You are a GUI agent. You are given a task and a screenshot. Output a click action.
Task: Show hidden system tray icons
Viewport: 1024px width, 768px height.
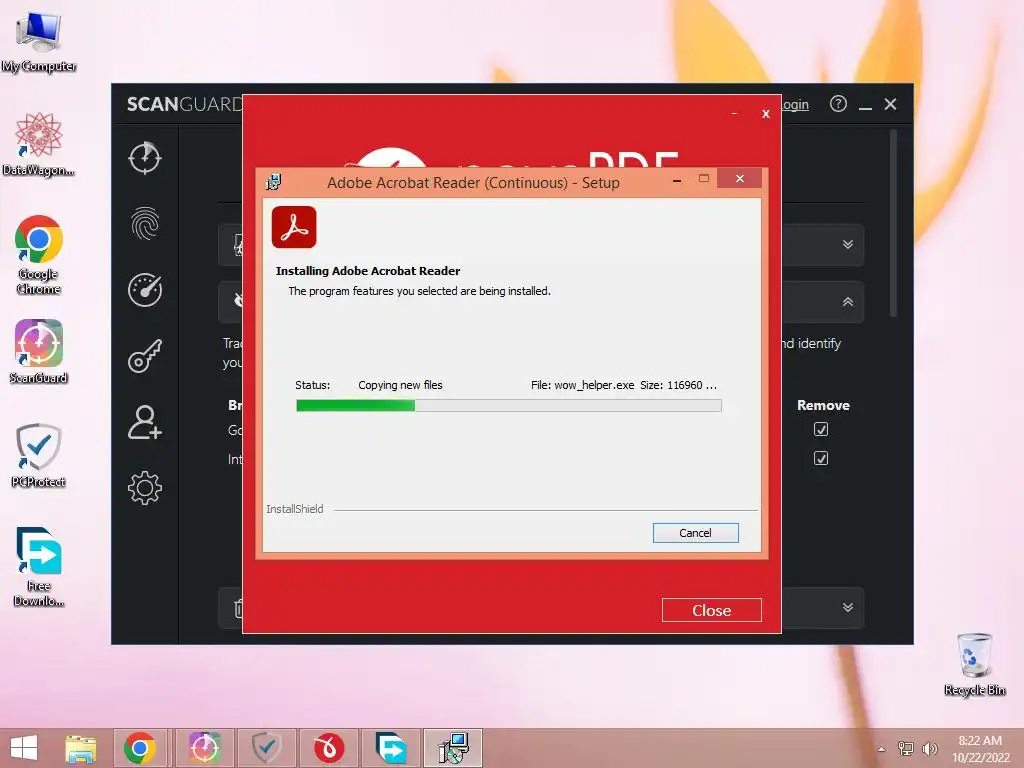(882, 749)
